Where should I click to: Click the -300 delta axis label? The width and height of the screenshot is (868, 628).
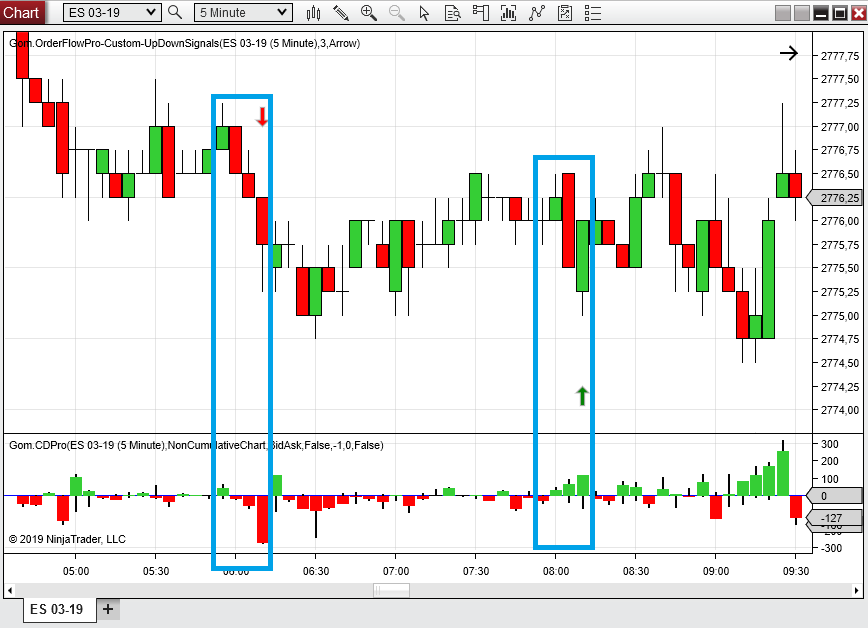pyautogui.click(x=830, y=548)
